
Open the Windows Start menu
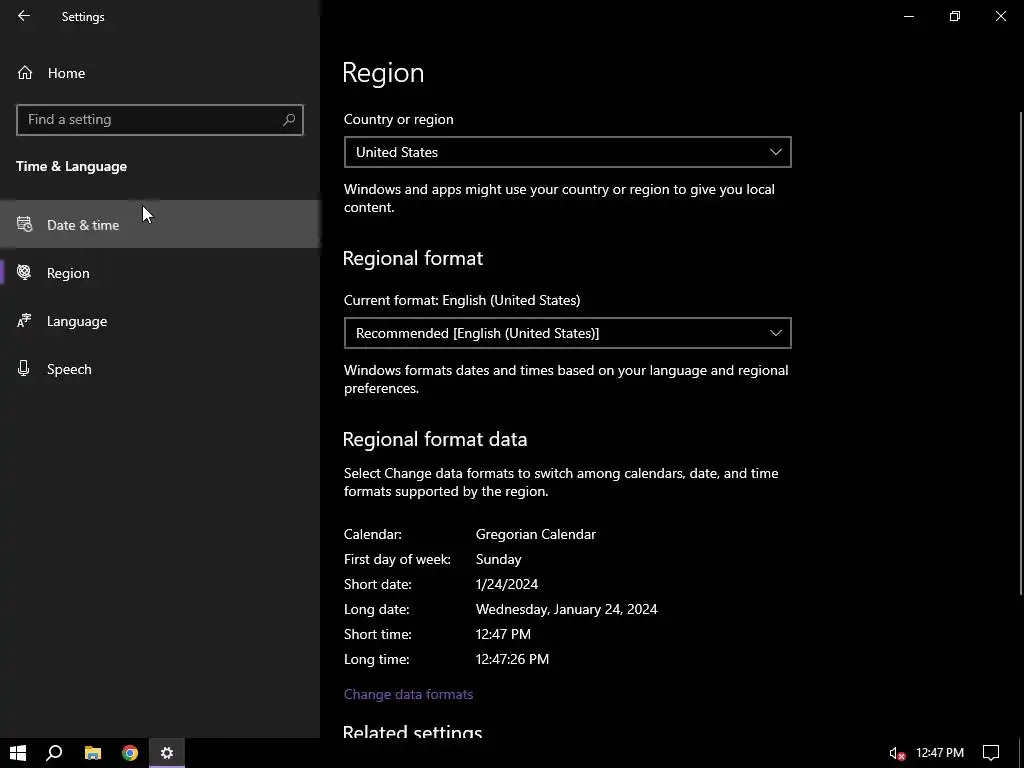point(18,753)
